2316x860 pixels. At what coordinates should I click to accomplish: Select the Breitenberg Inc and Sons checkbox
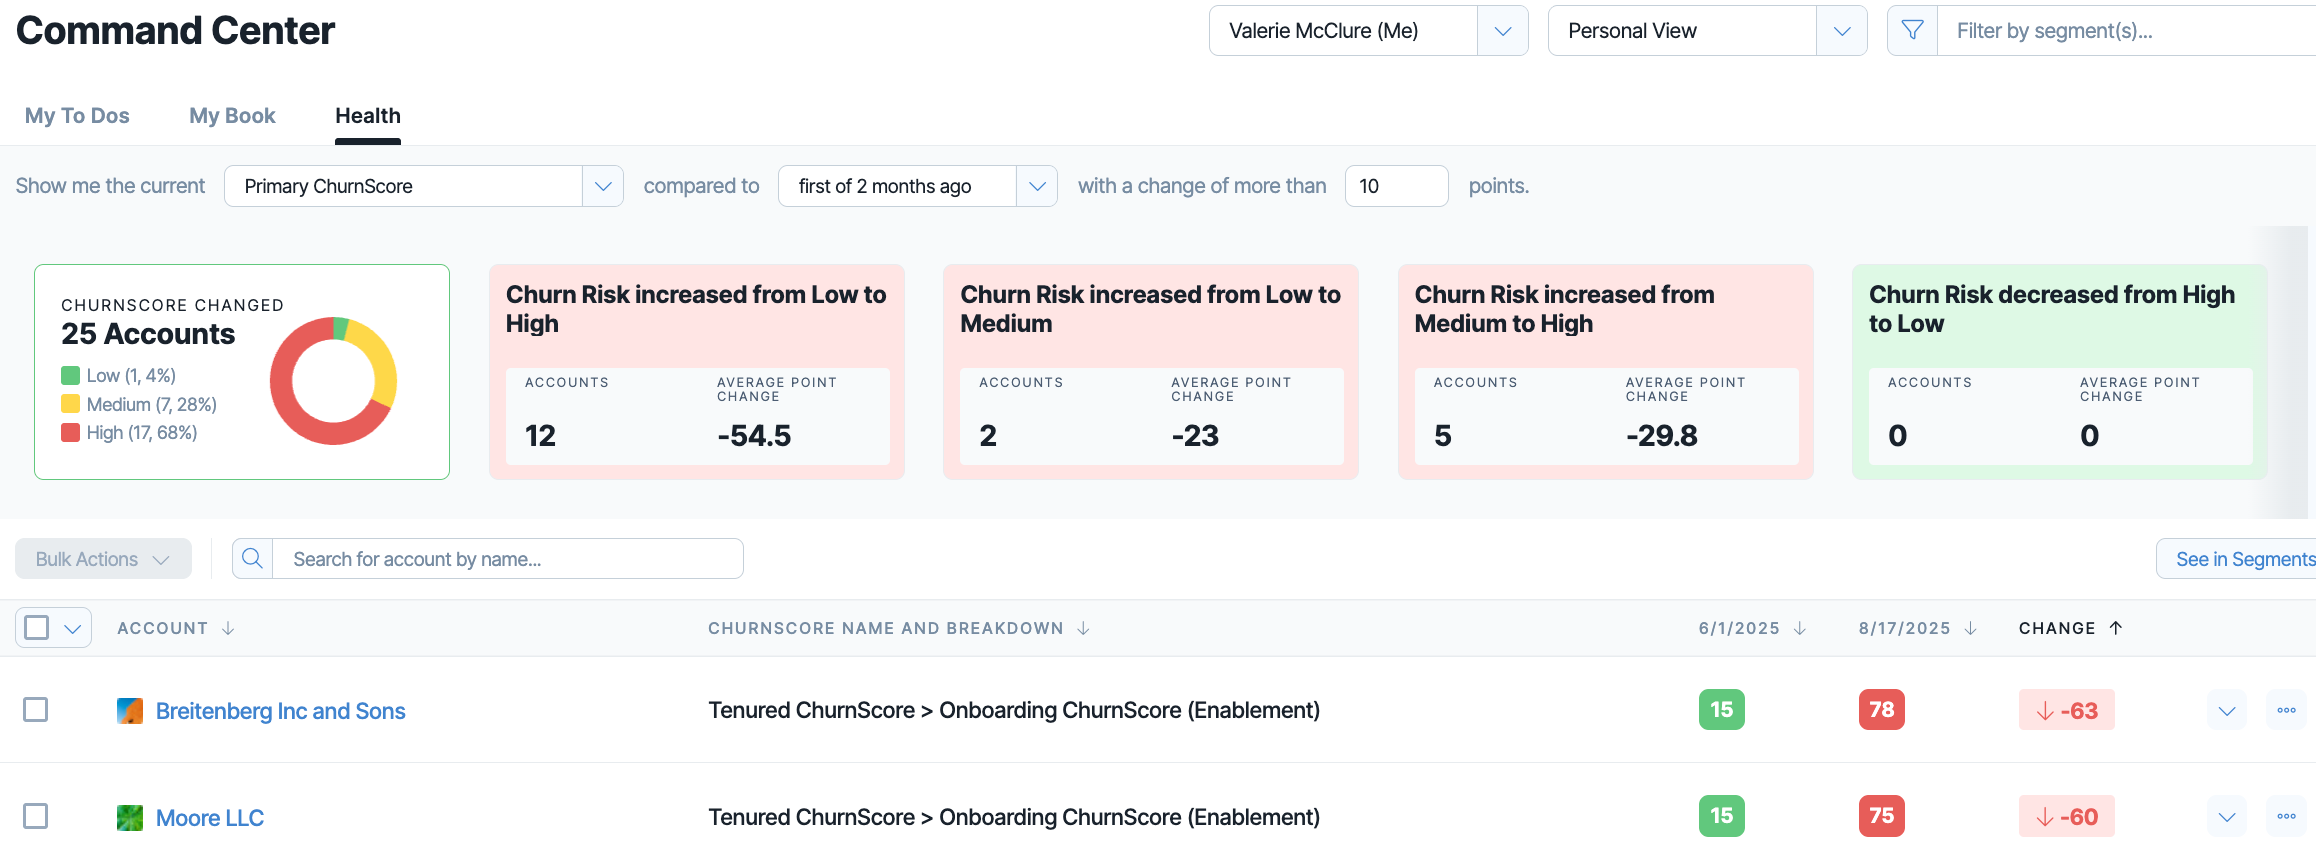(36, 710)
